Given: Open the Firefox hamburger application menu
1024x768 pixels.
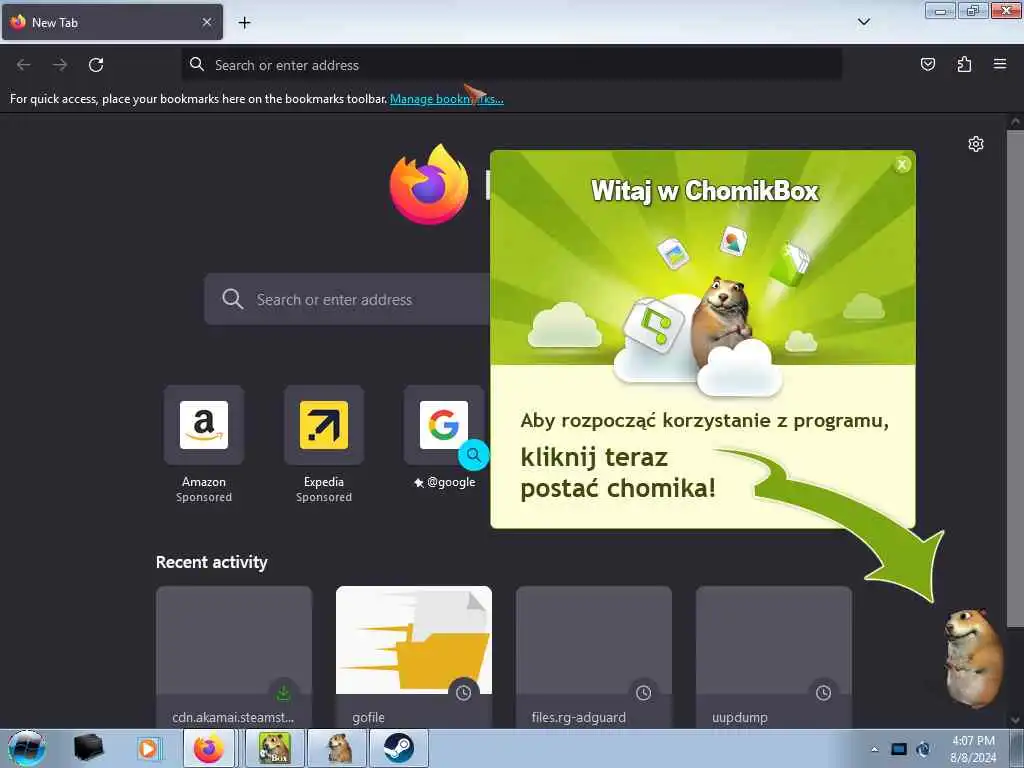Looking at the screenshot, I should (x=999, y=64).
